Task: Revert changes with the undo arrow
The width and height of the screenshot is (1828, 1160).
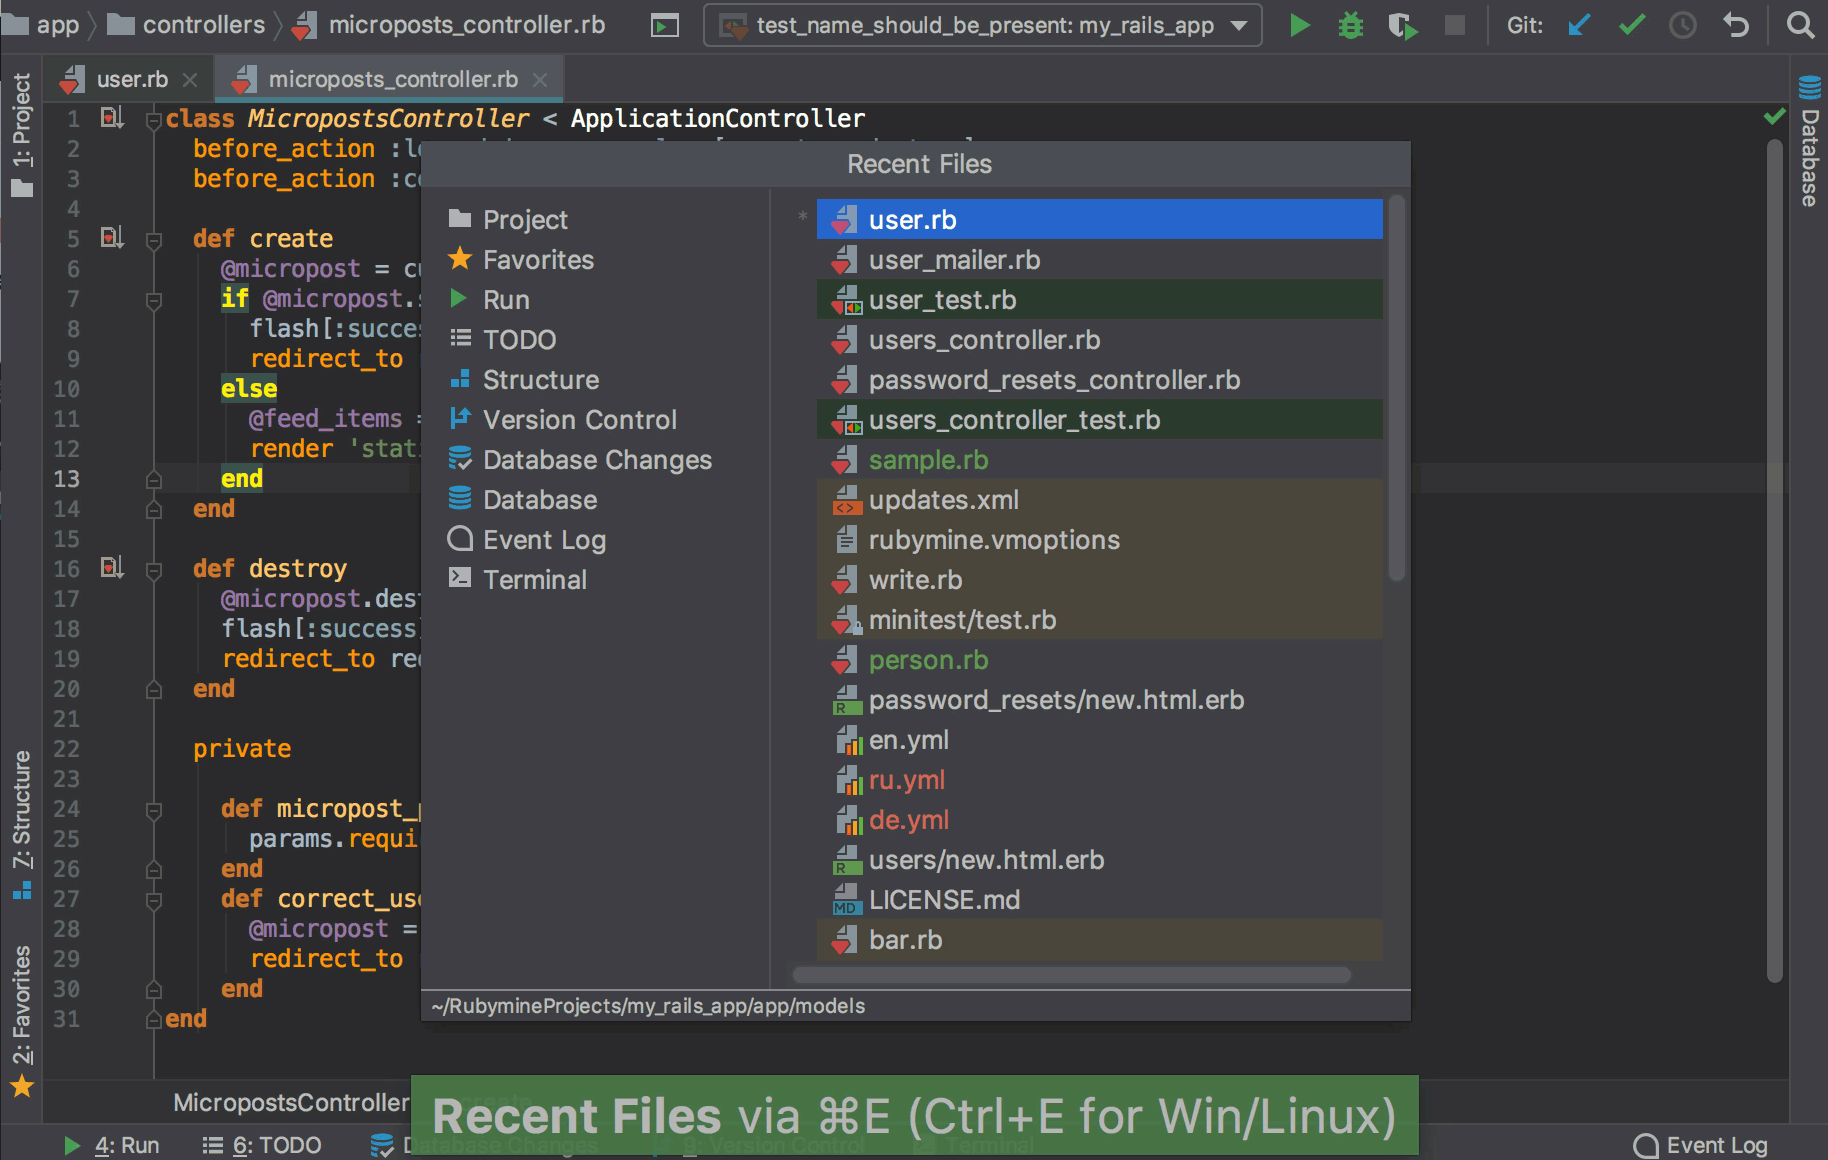Action: tap(1736, 25)
